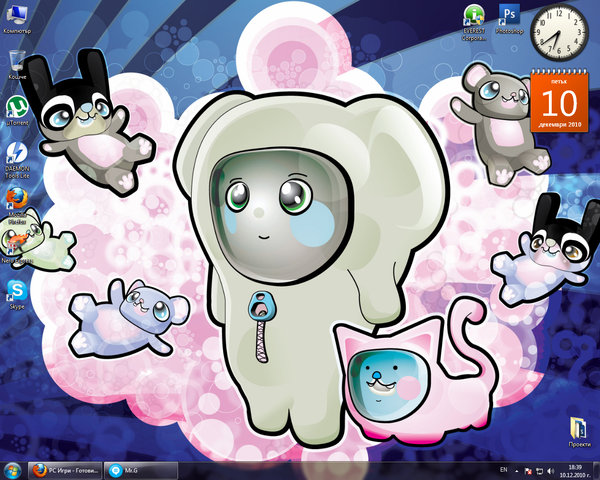
Task: Open the Photoshop desktop shortcut
Action: click(x=509, y=20)
